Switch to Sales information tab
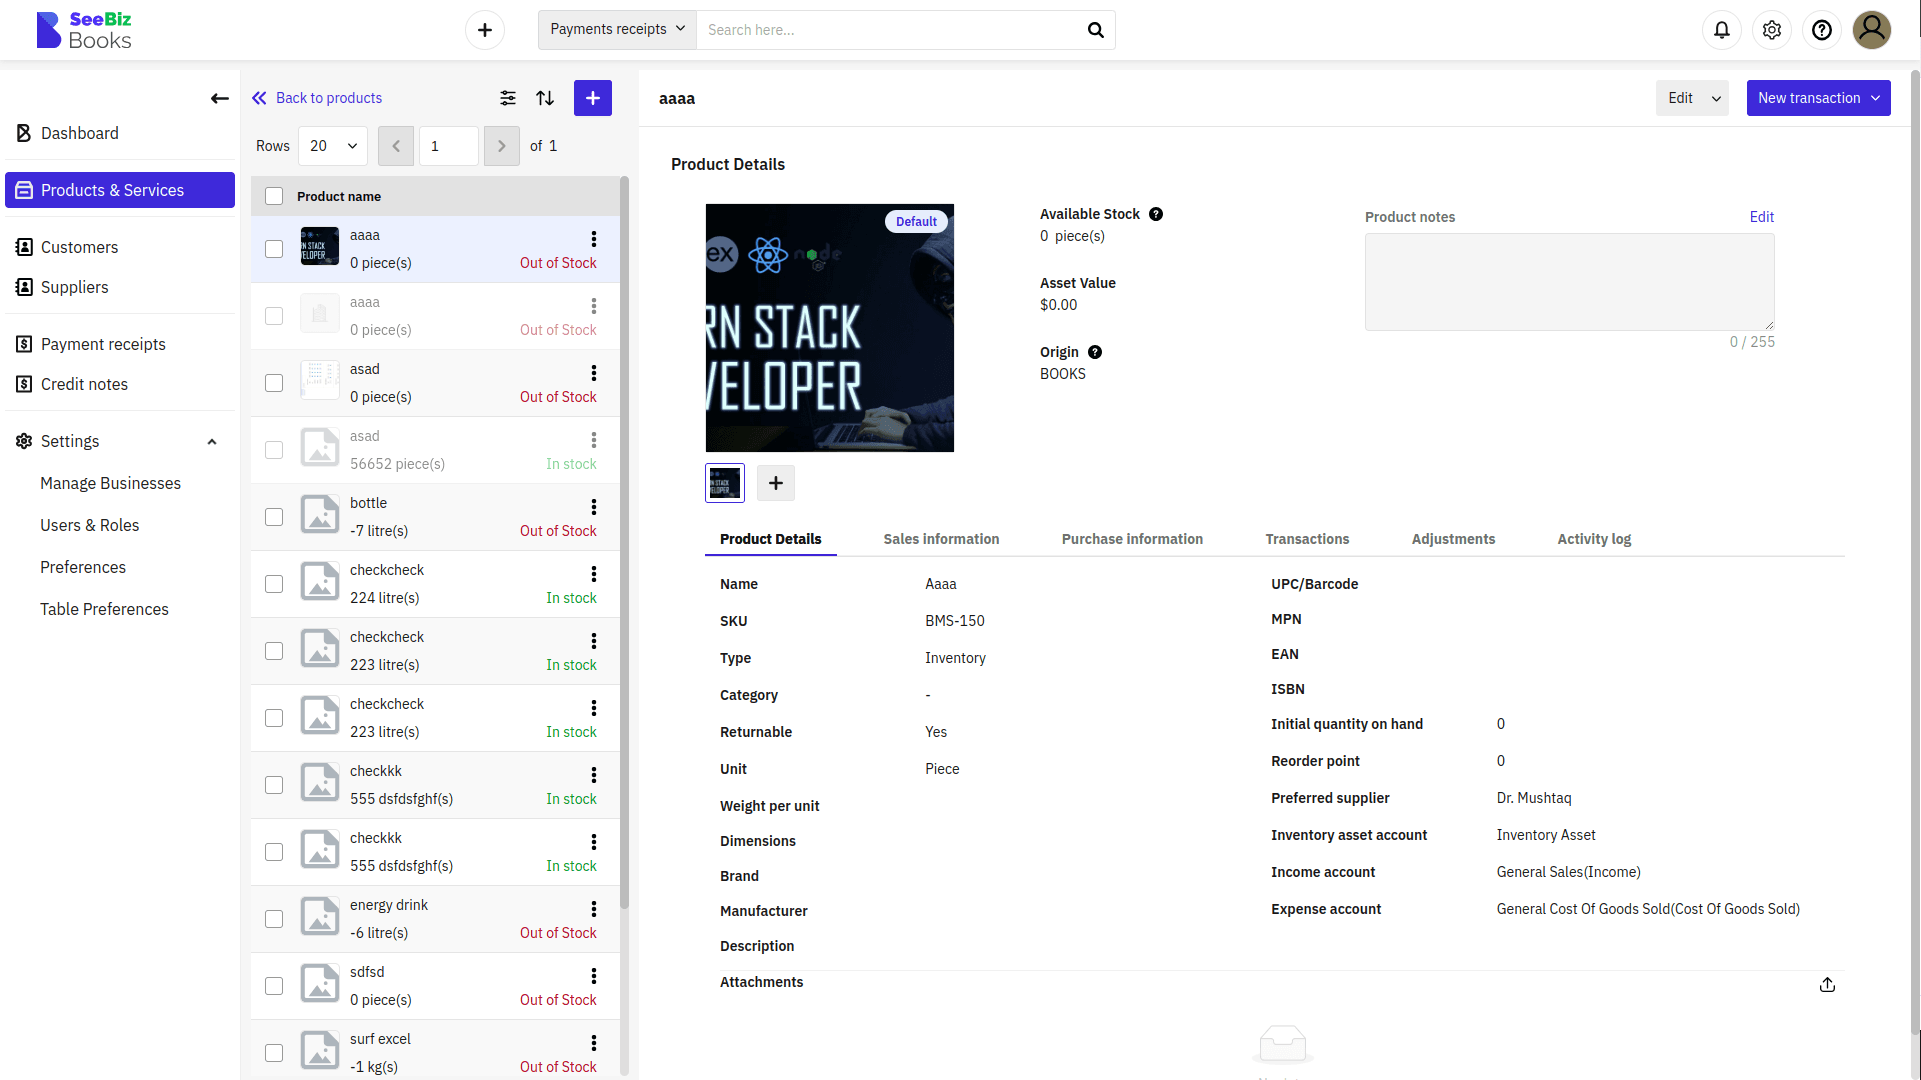This screenshot has height=1080, width=1921. pyautogui.click(x=941, y=539)
